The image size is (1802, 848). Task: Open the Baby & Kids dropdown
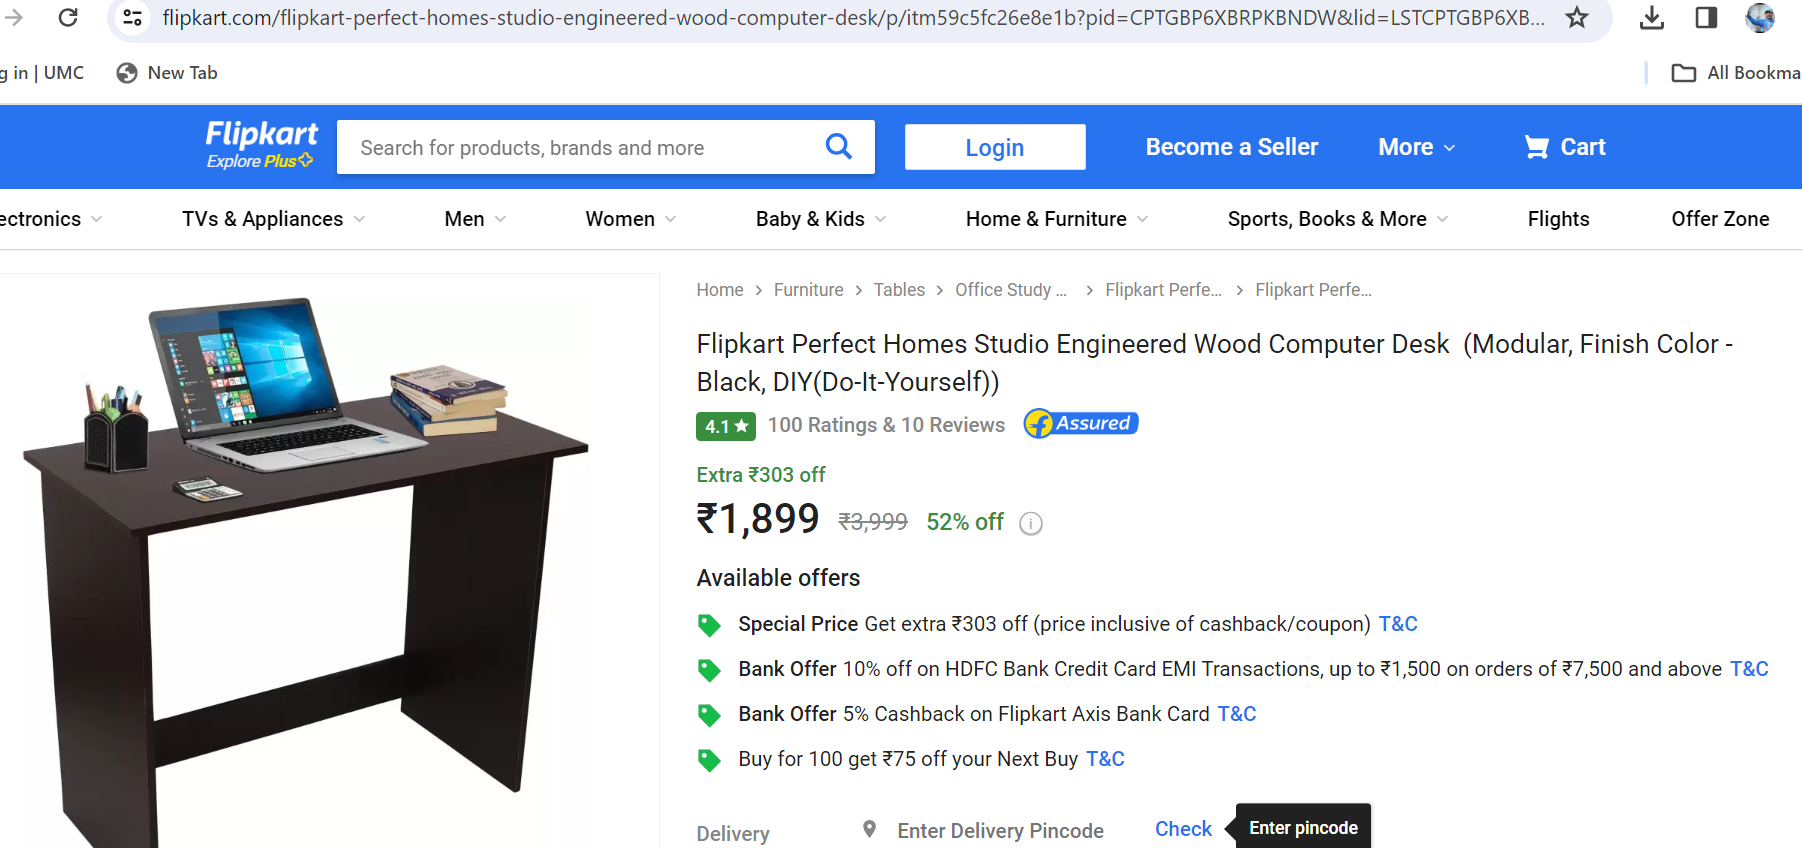pyautogui.click(x=821, y=219)
